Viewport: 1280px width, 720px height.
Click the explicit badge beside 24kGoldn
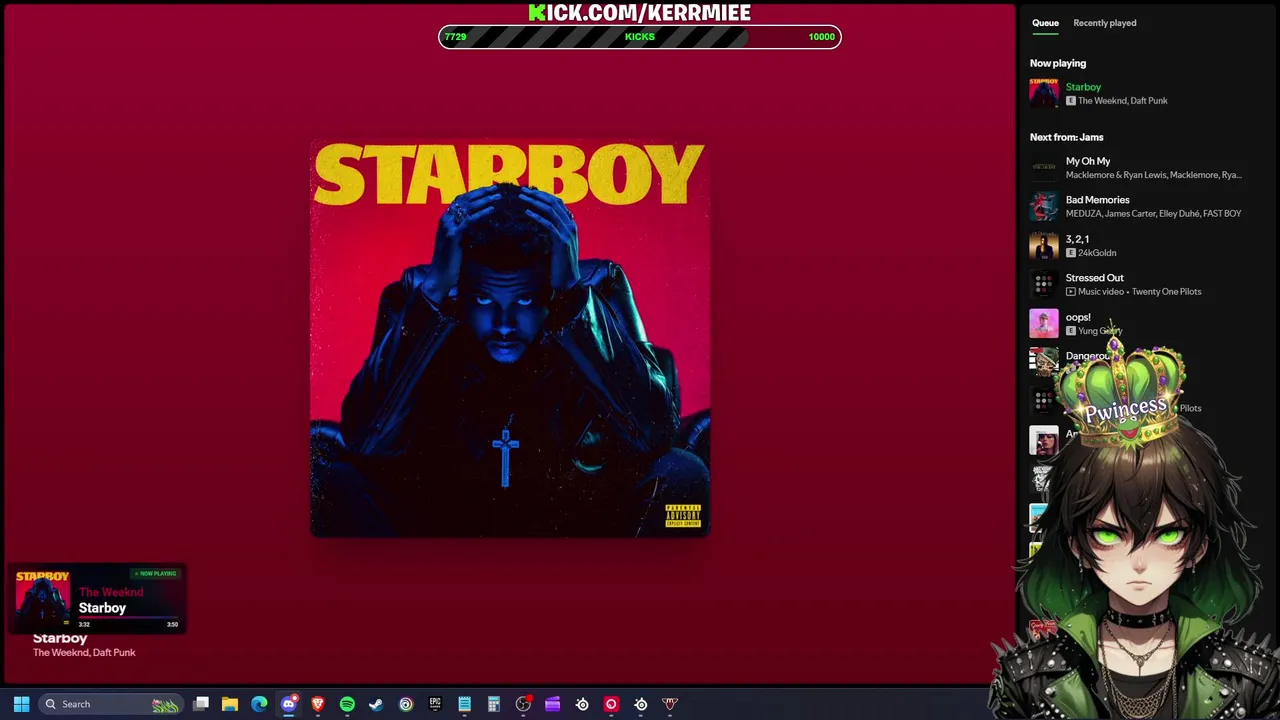1071,253
